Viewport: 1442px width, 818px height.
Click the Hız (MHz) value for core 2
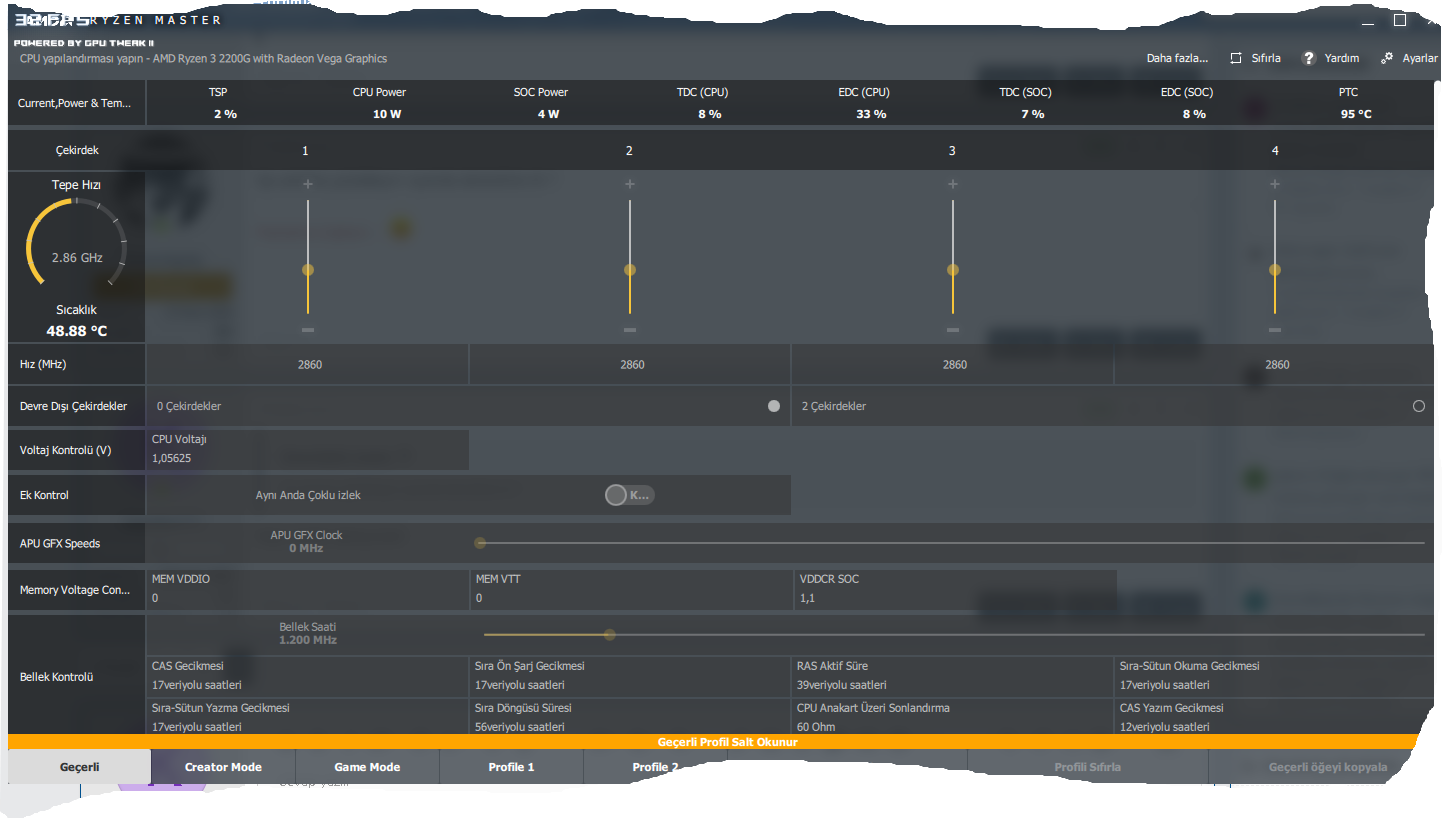632,365
